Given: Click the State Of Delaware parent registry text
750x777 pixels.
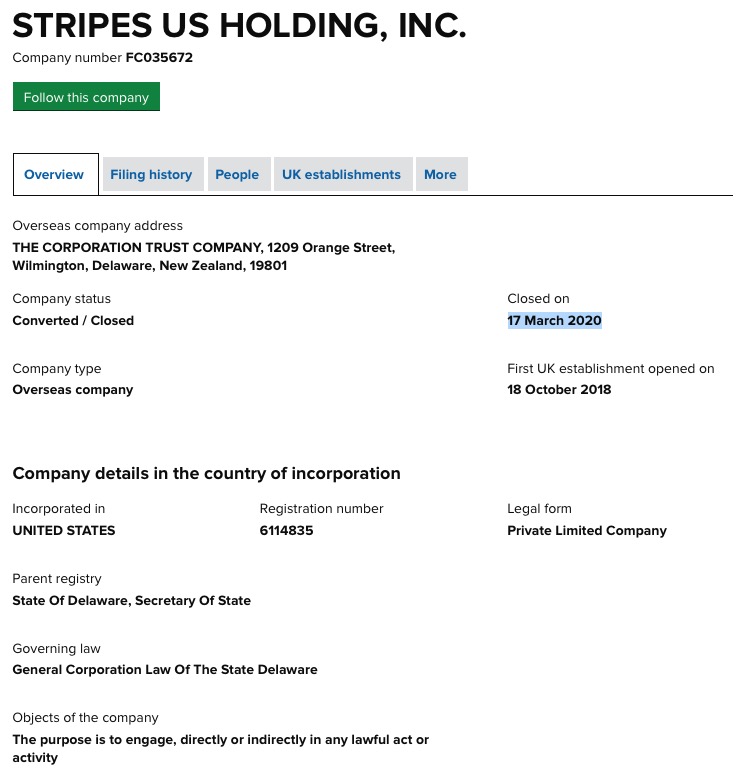Looking at the screenshot, I should [132, 601].
